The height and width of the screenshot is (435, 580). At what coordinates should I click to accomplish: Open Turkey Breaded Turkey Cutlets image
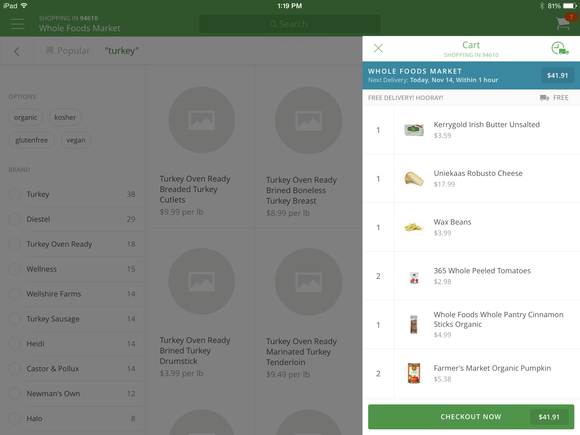[202, 120]
